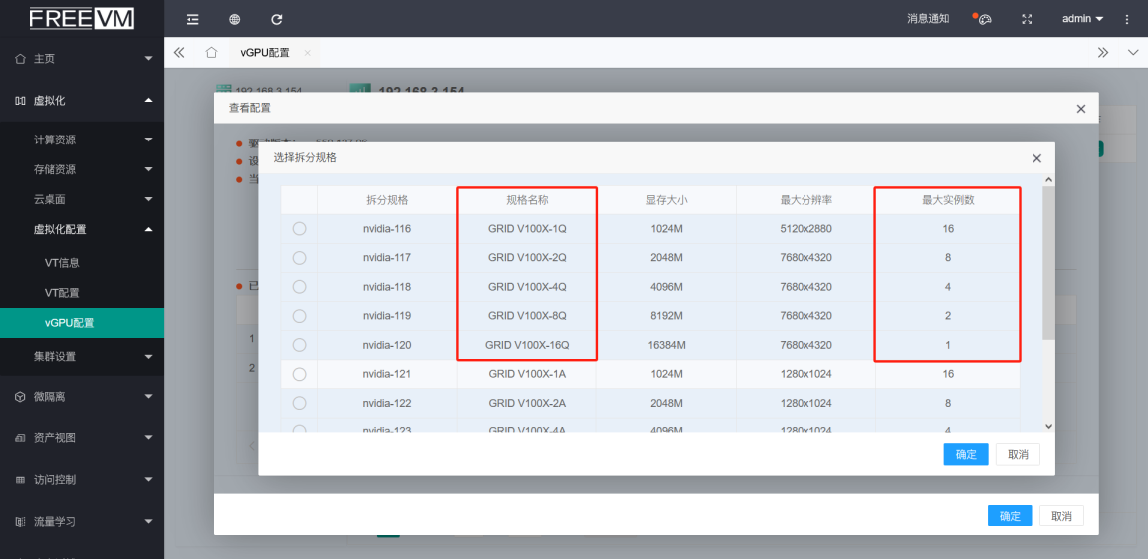Click the 最大分辨率 column header
This screenshot has height=559, width=1148.
click(x=806, y=200)
